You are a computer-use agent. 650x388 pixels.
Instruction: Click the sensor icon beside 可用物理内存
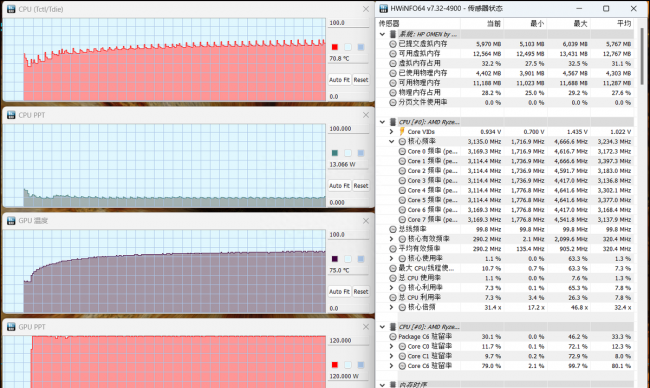[x=393, y=83]
